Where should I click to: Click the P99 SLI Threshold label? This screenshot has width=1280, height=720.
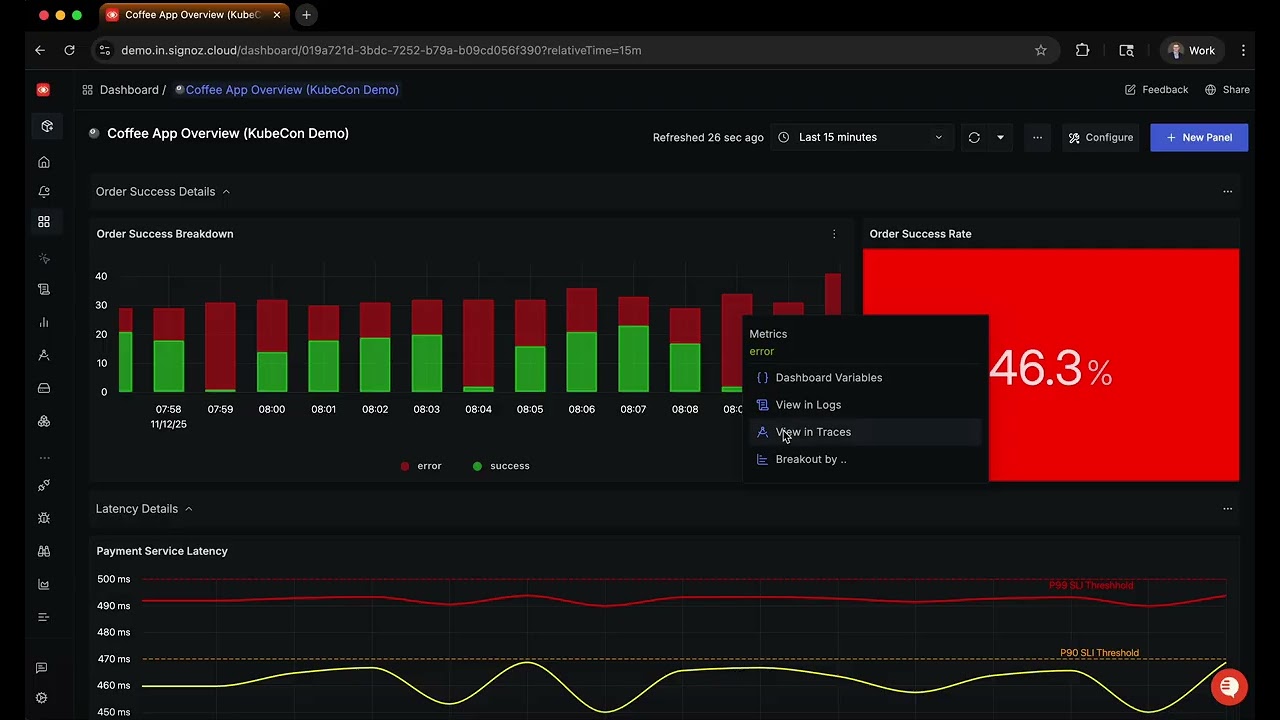(x=1091, y=585)
